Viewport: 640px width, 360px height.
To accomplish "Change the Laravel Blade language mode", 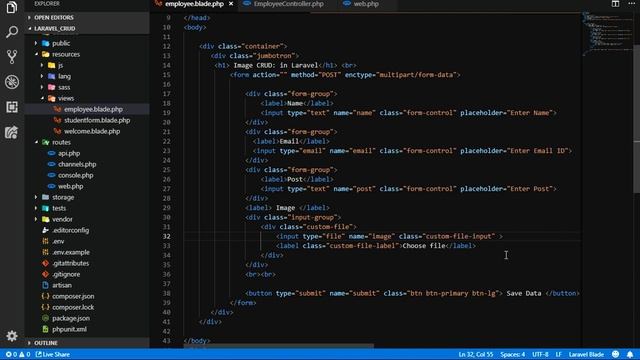I will tap(586, 354).
